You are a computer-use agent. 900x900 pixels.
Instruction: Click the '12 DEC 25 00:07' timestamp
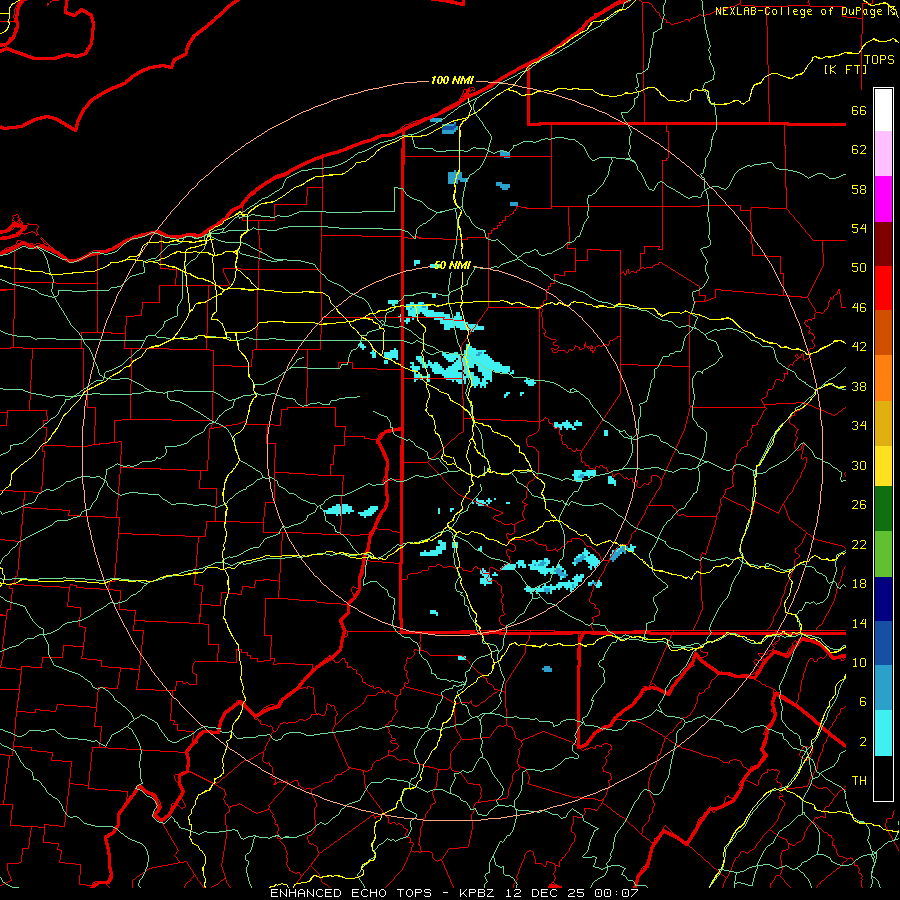point(571,893)
